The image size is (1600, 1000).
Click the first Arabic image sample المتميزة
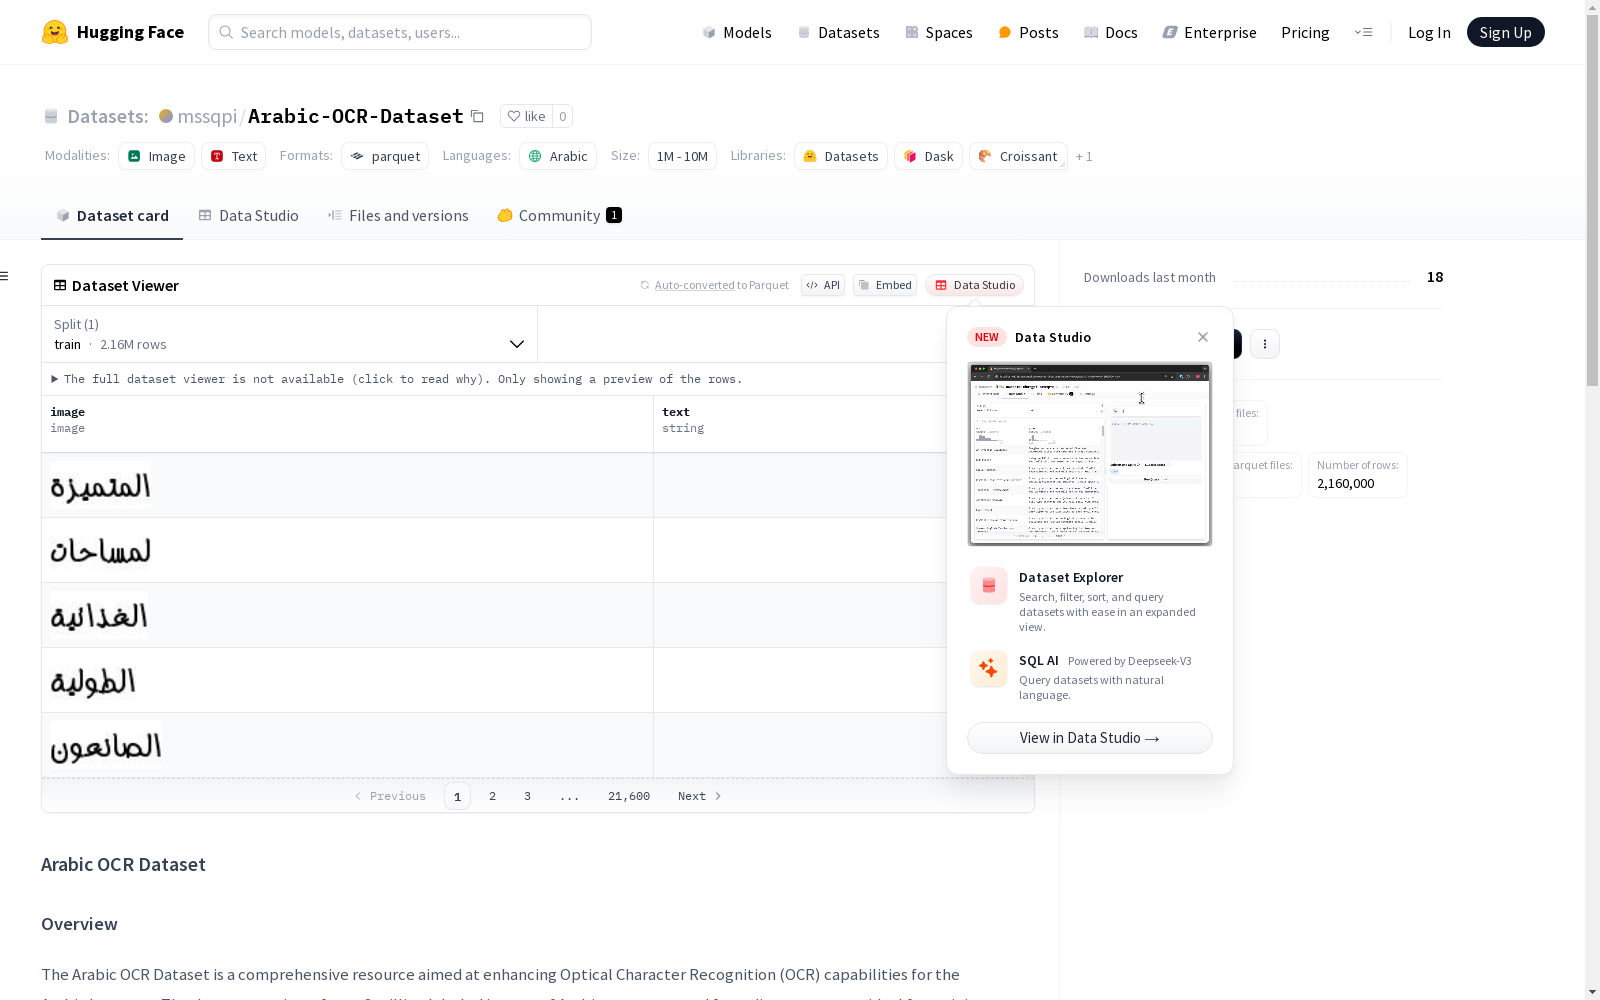coord(100,485)
